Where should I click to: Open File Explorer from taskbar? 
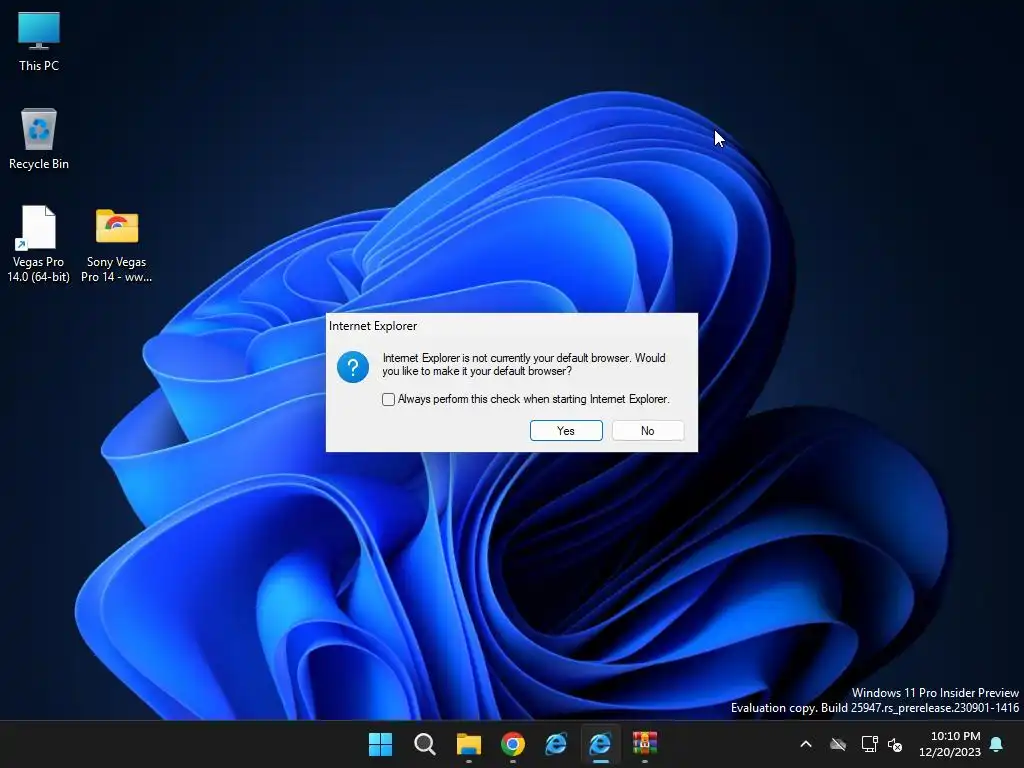pos(468,744)
